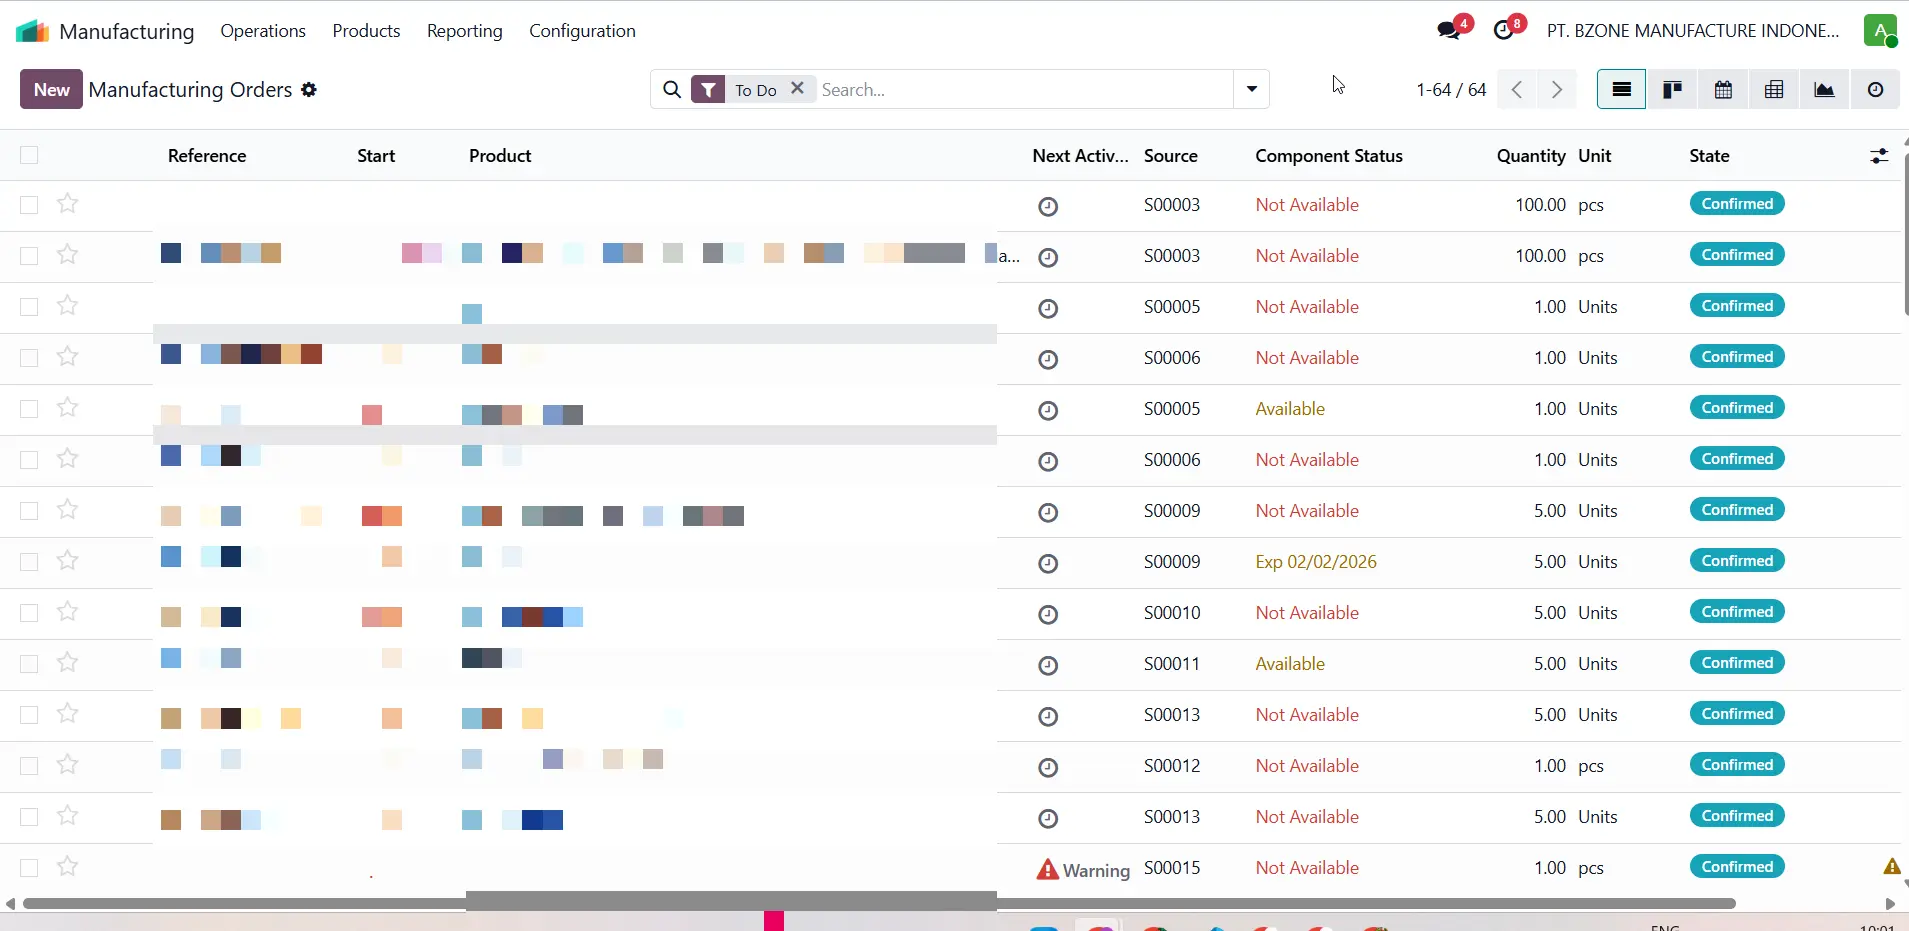Open the activity clock in the S00011 row
Screen dimensions: 1909x931
pos(1048,665)
